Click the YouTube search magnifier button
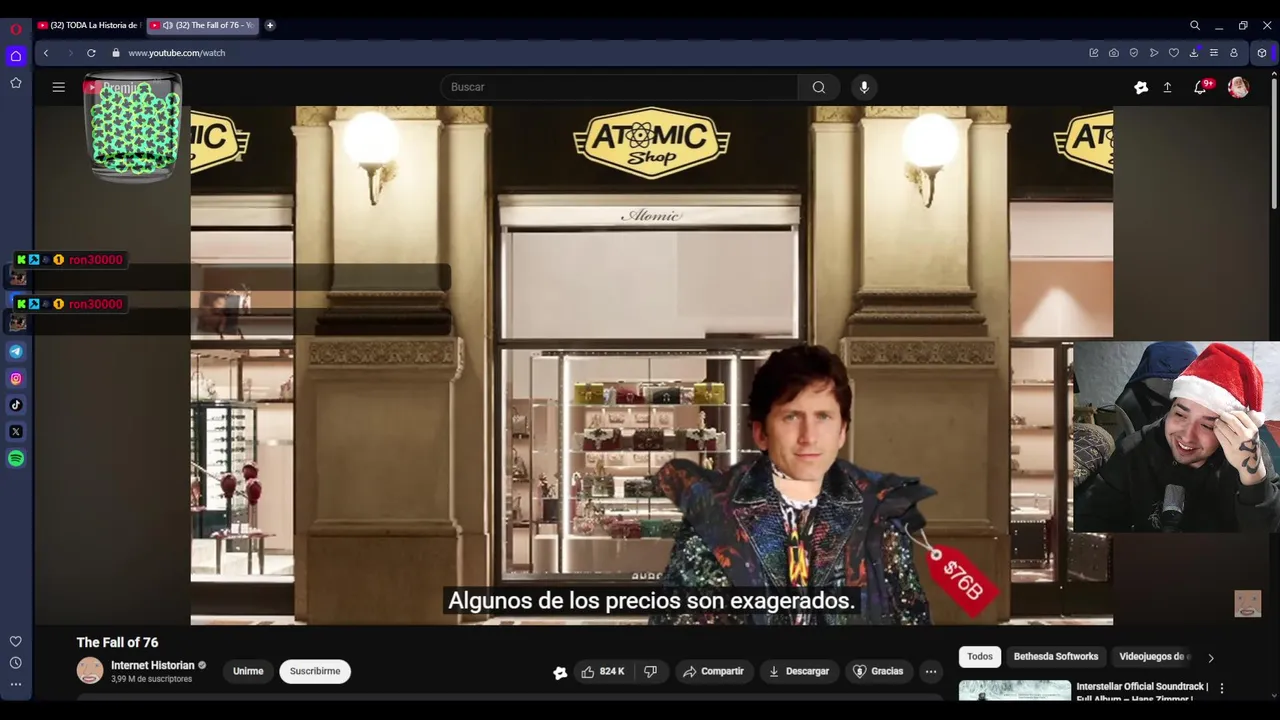Viewport: 1280px width, 720px height. (x=819, y=87)
